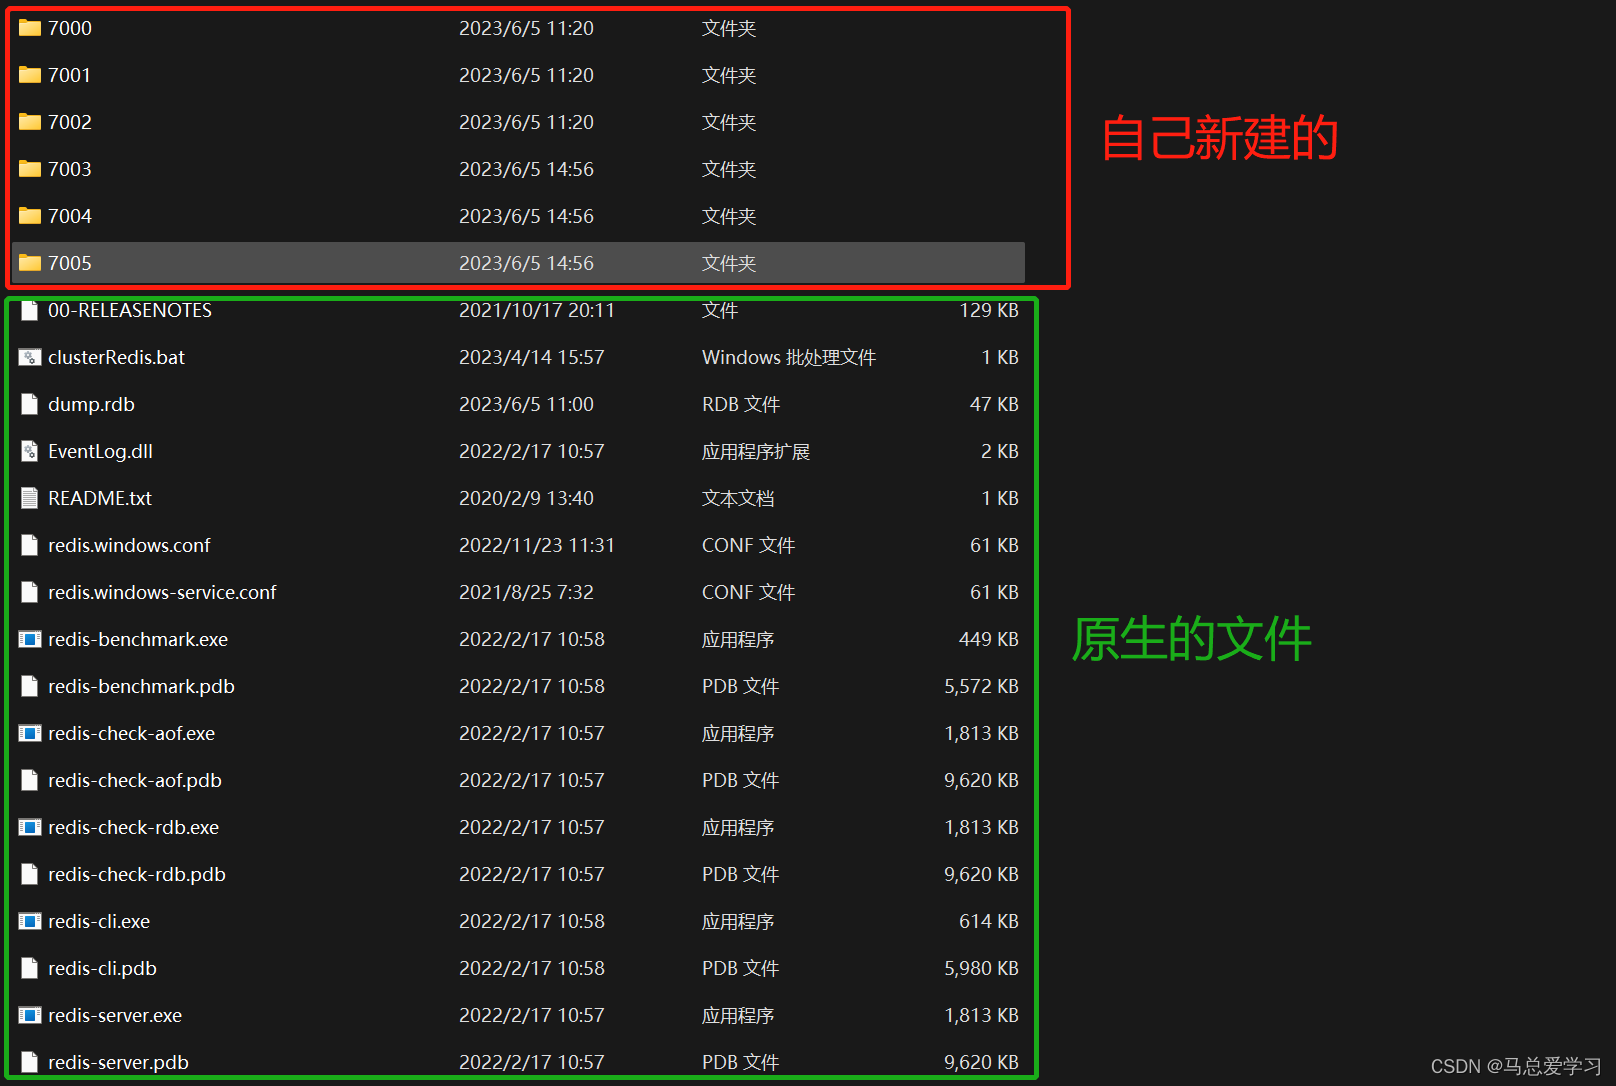Viewport: 1616px width, 1086px height.
Task: Click the date 2021/8/25 7:32
Action: (526, 592)
